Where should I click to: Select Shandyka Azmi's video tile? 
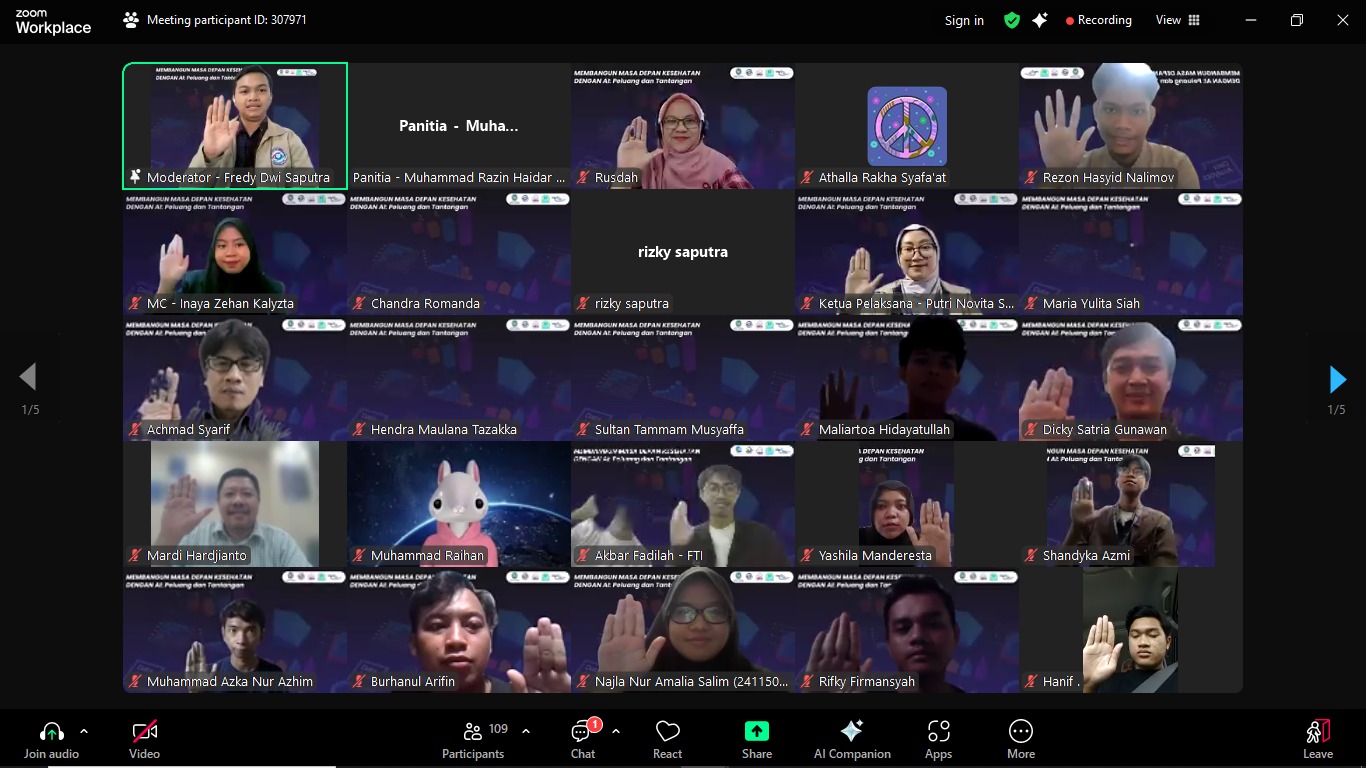click(1131, 505)
